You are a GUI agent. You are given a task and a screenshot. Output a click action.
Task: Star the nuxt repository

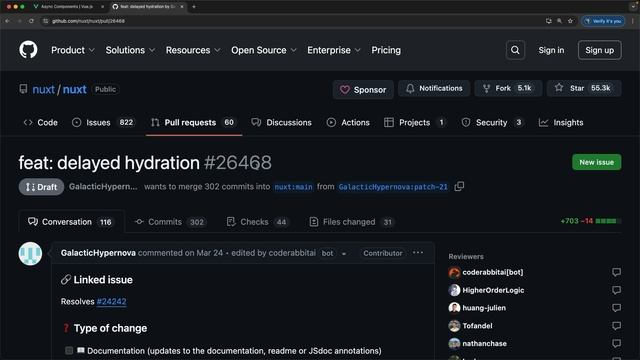point(584,88)
